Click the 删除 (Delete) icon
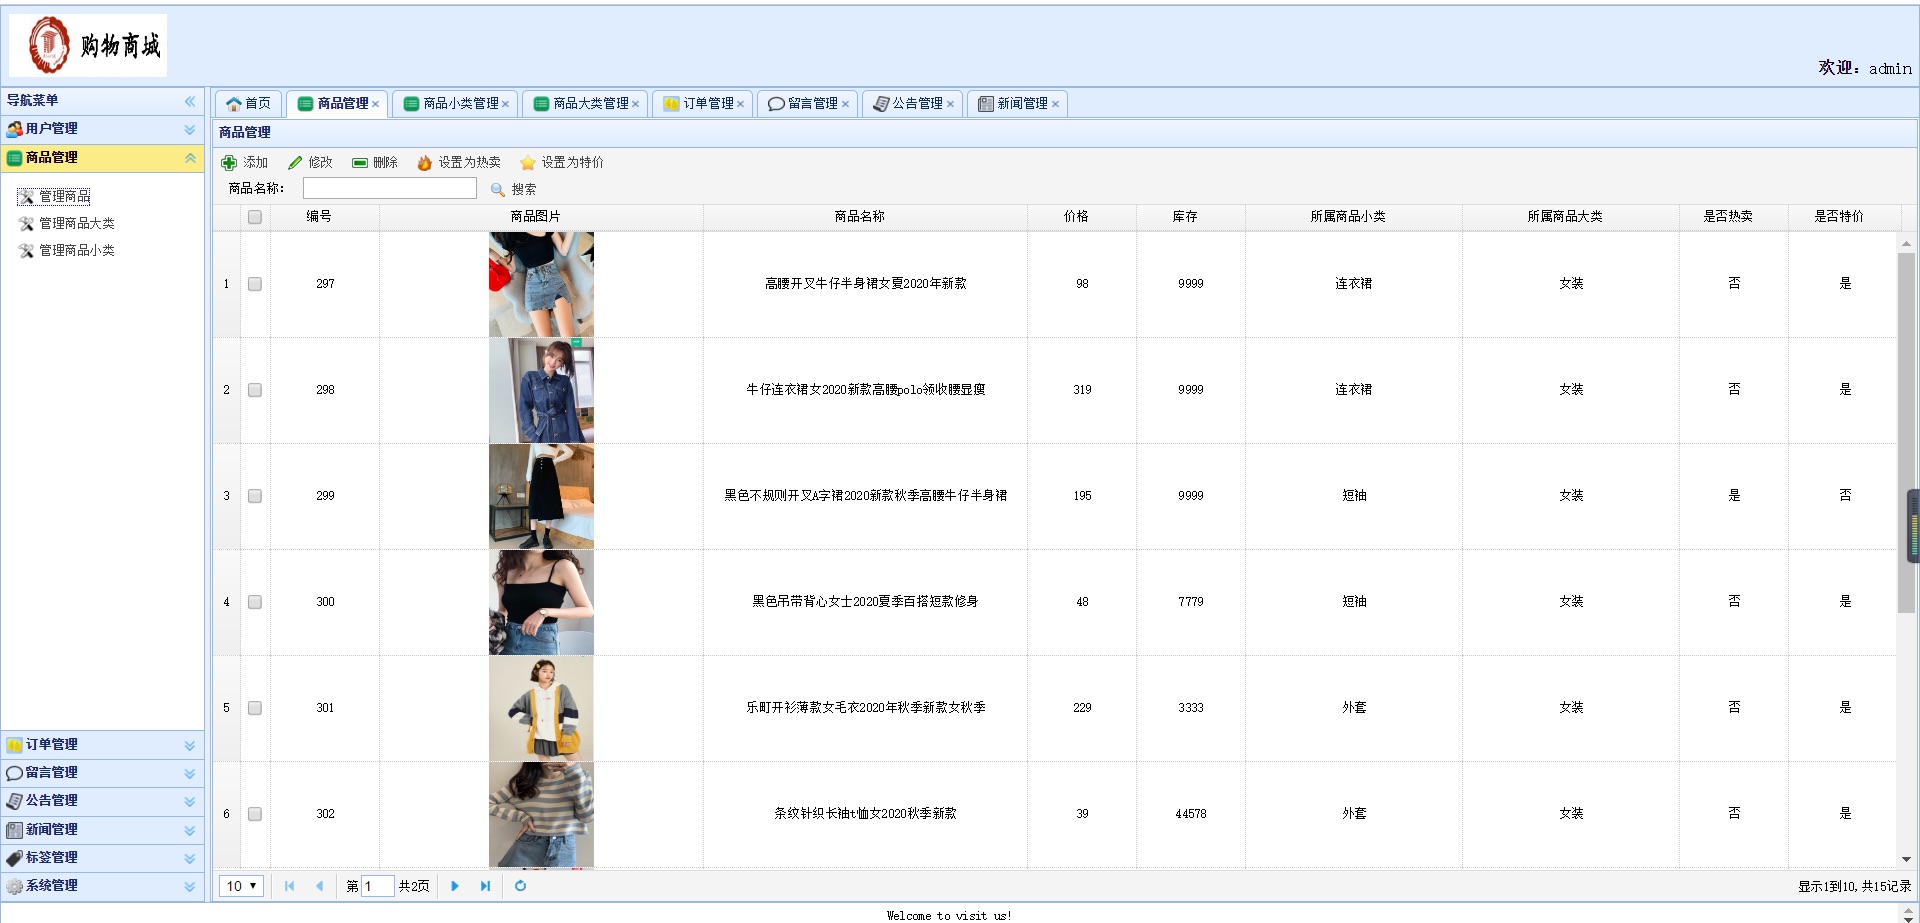The height and width of the screenshot is (923, 1920). coord(360,162)
